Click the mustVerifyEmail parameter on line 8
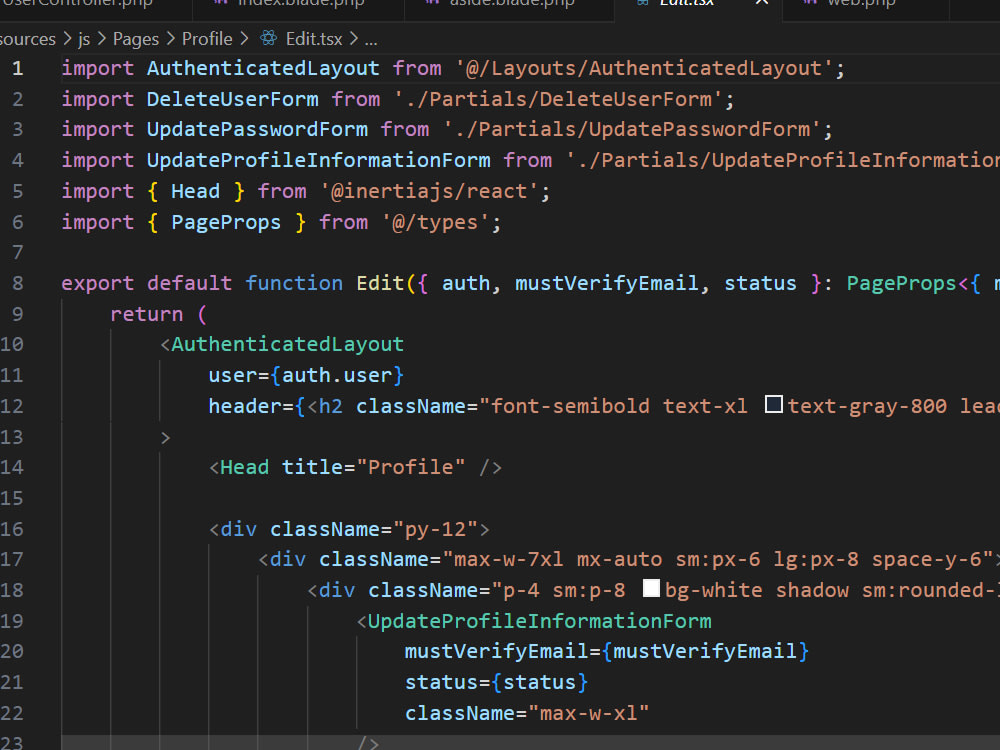This screenshot has width=1000, height=750. click(x=607, y=283)
